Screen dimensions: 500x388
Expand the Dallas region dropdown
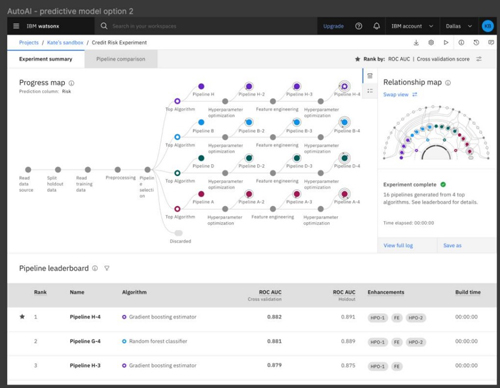(x=459, y=26)
